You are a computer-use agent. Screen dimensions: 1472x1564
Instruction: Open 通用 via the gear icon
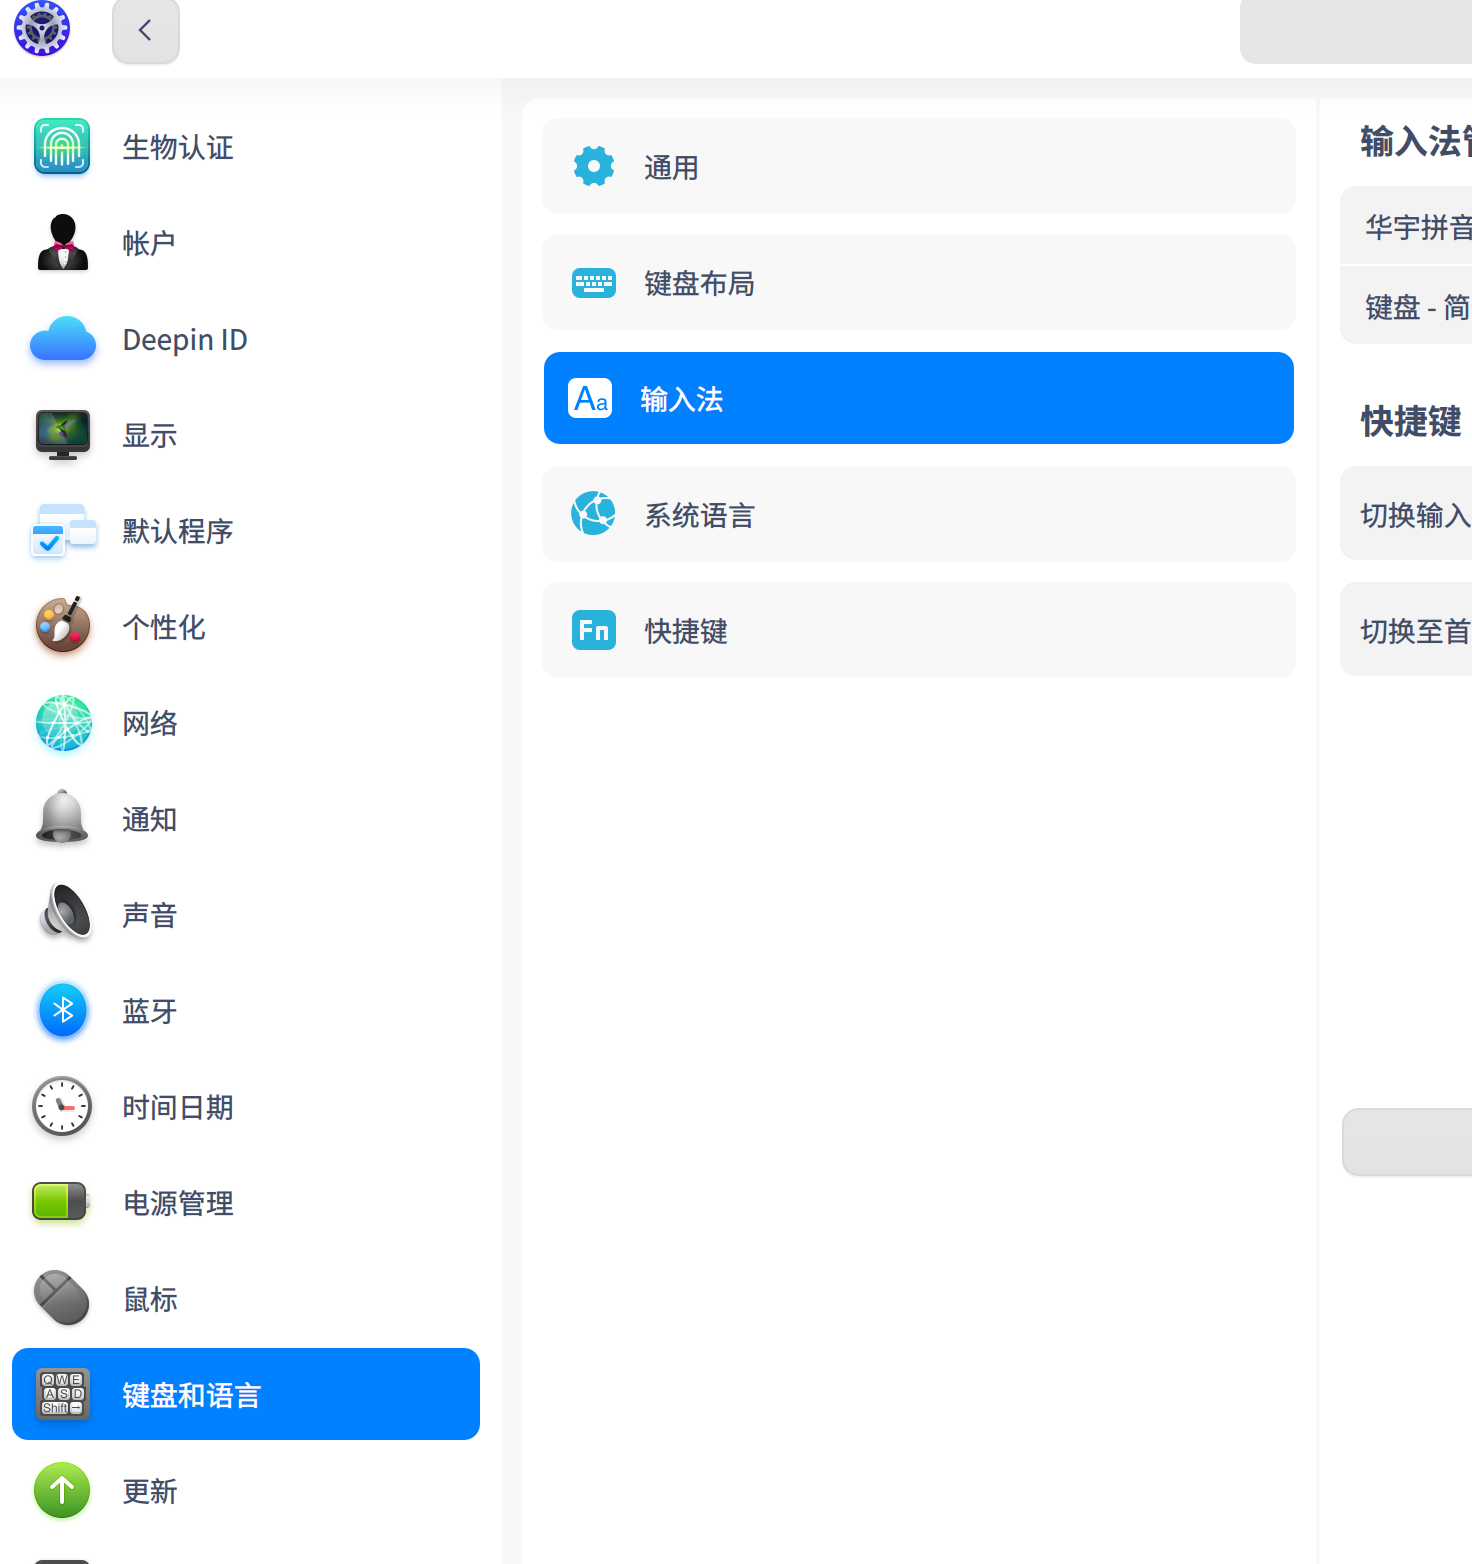pos(594,166)
